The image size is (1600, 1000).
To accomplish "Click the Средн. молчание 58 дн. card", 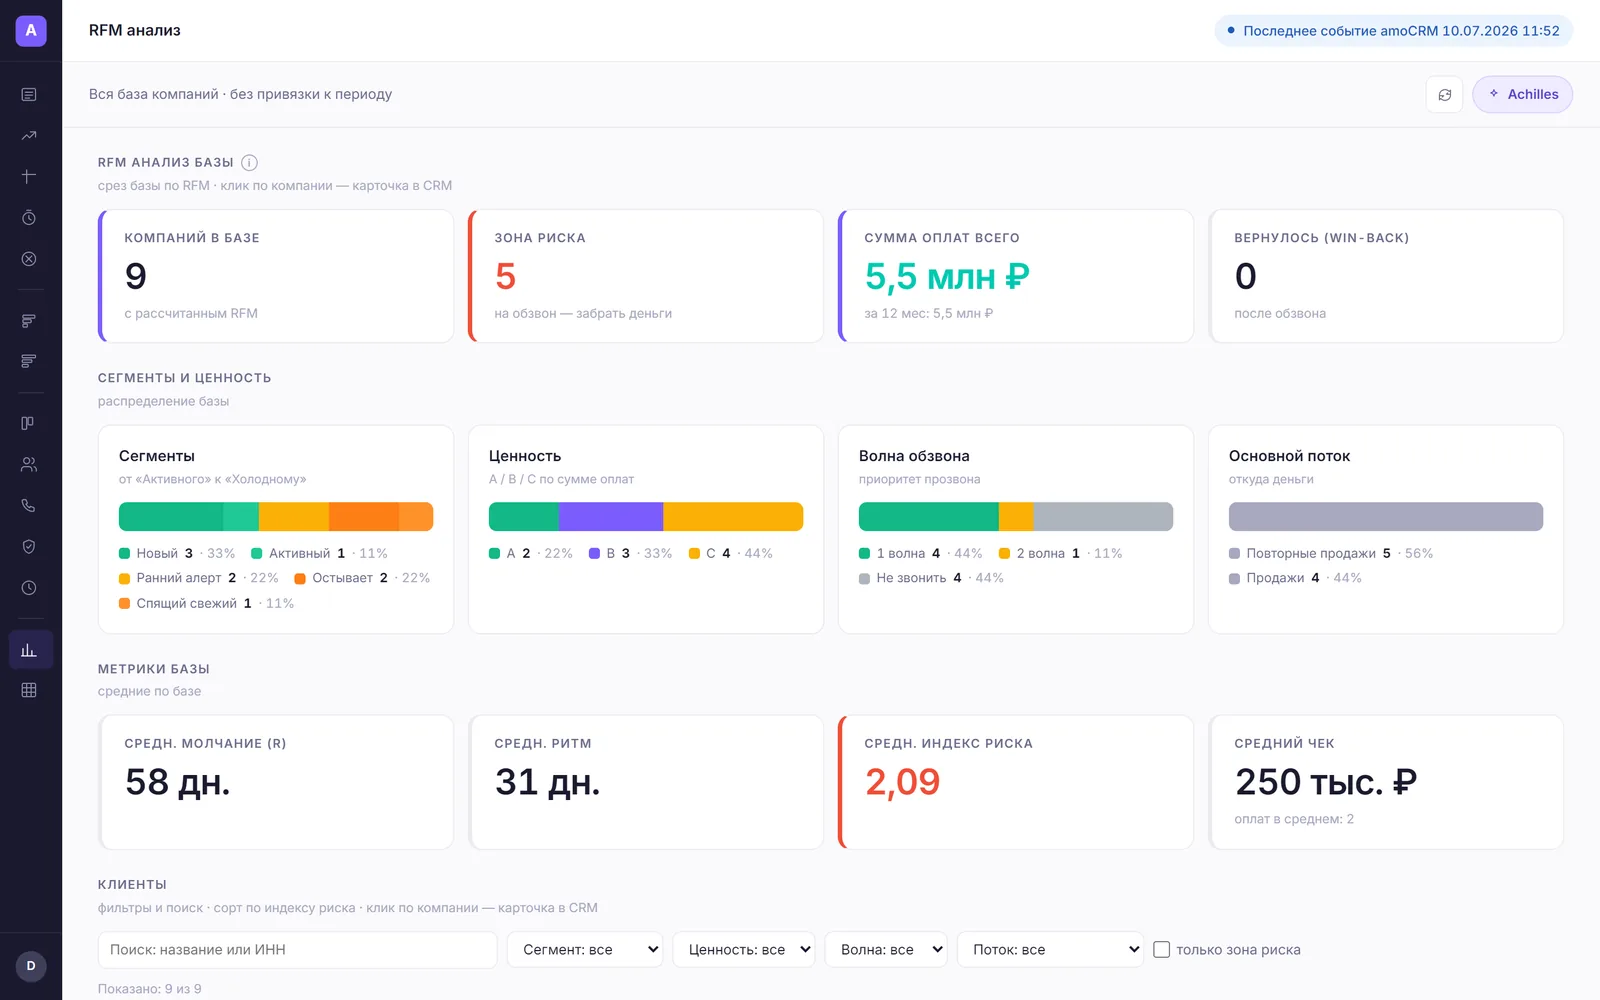I will [276, 782].
